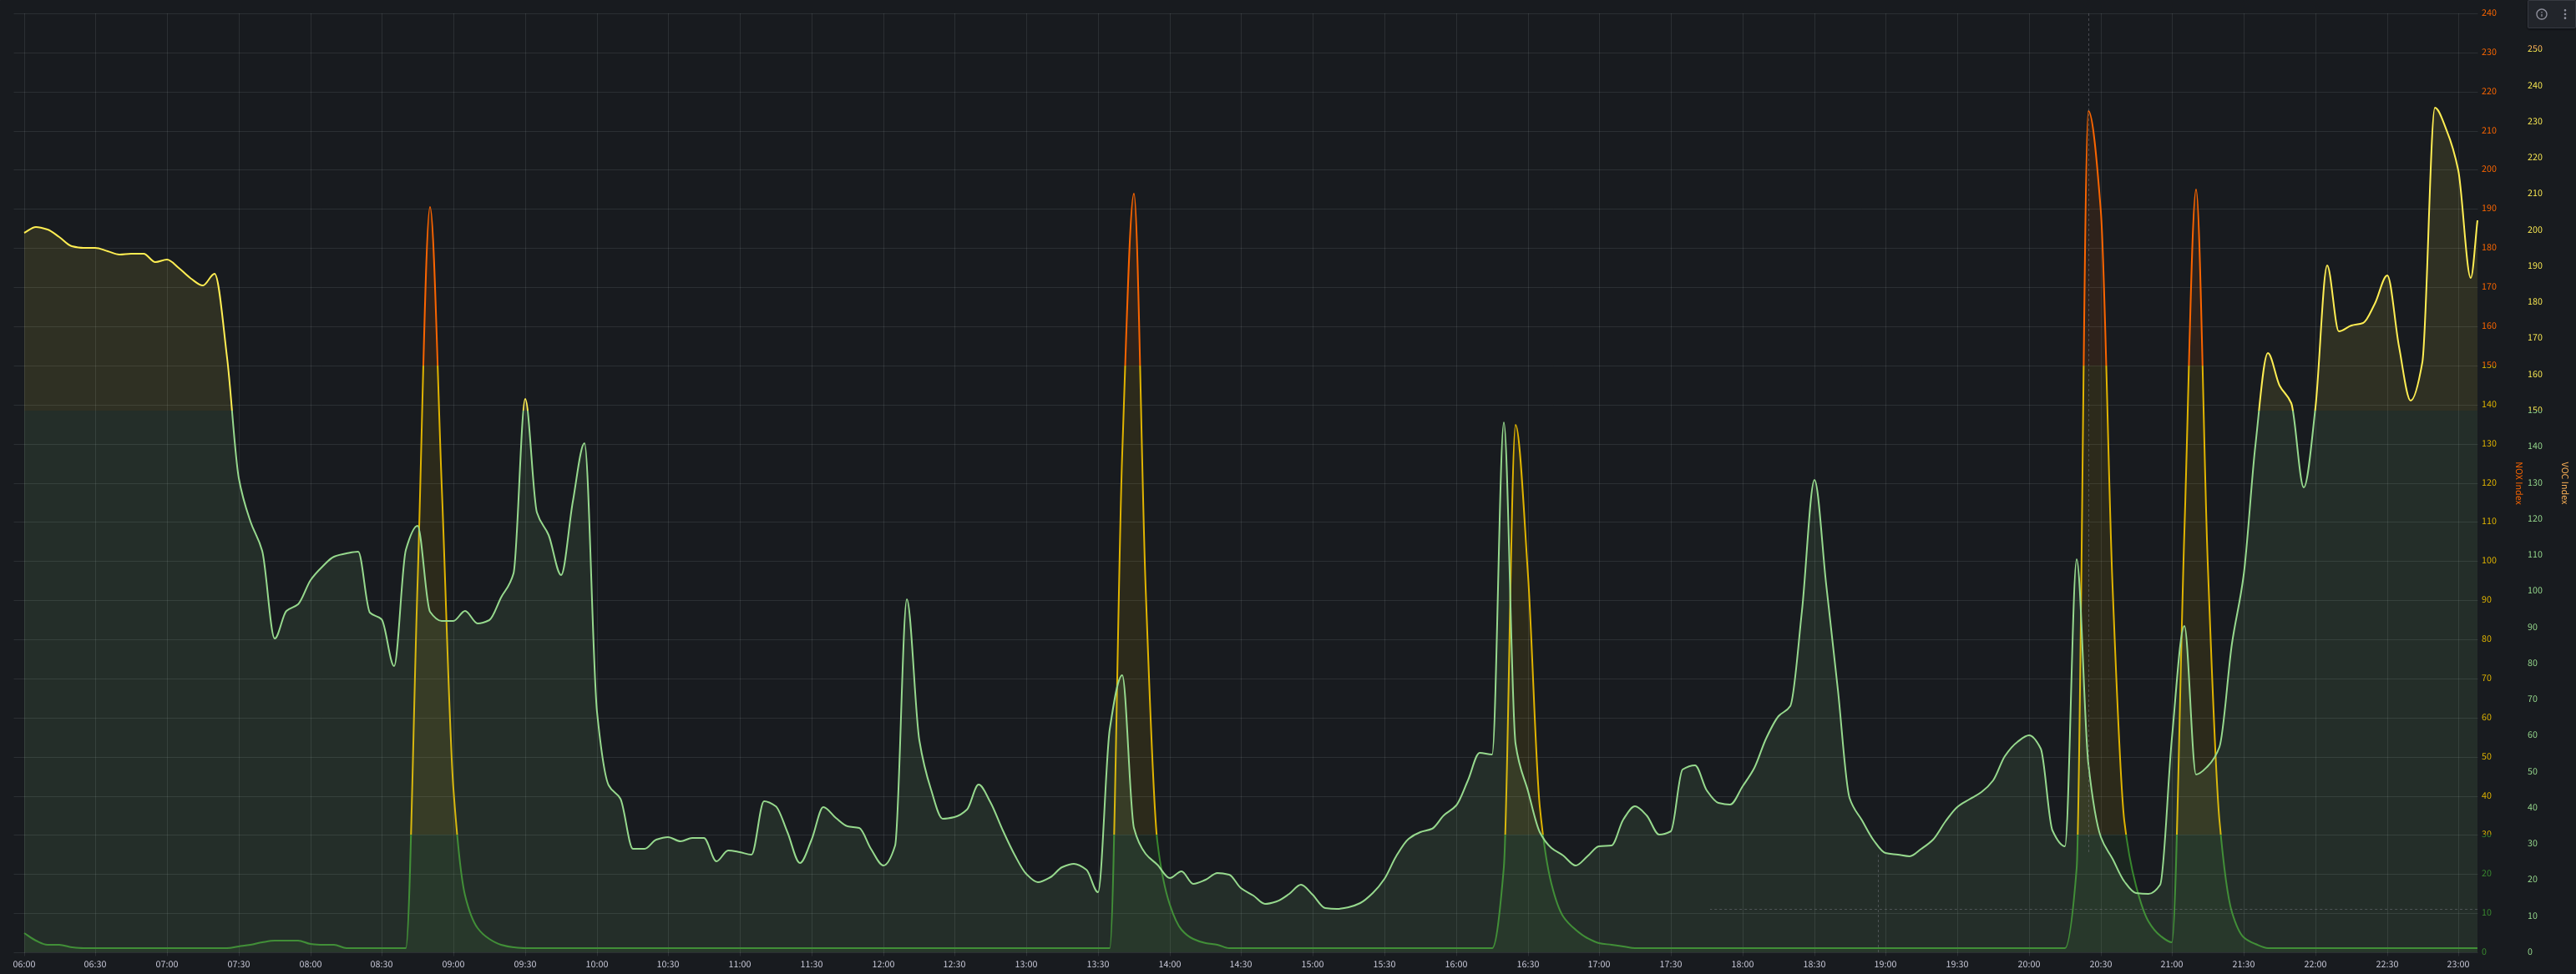The height and width of the screenshot is (974, 2576).
Task: Click the rotated 'VOC index' axis title
Action: [x=2564, y=483]
